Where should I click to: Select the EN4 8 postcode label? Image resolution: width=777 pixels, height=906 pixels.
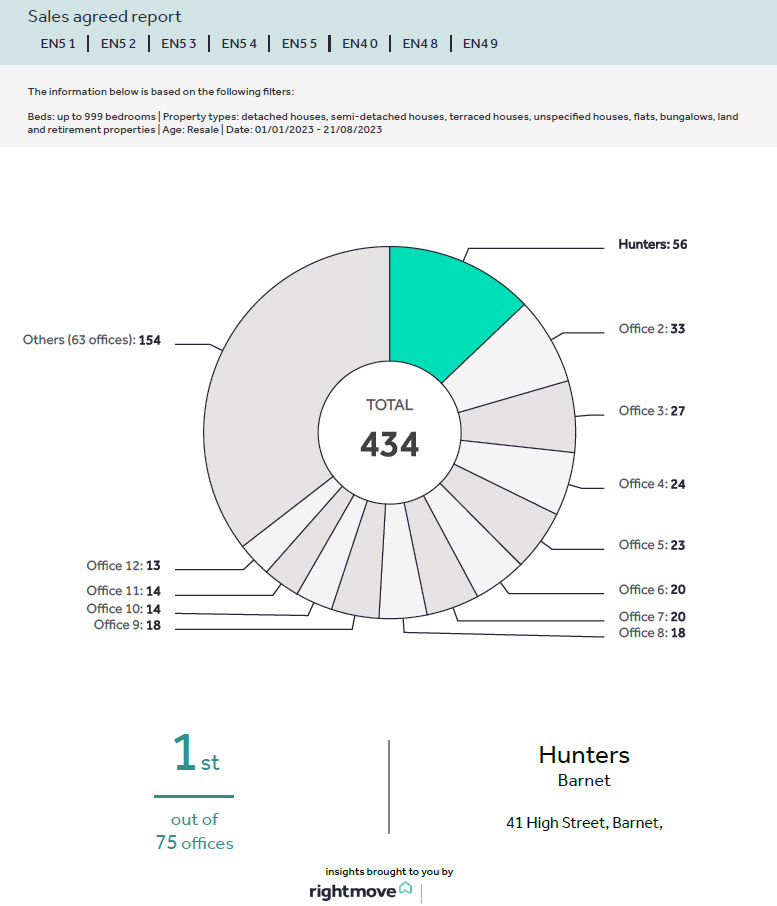[x=420, y=44]
